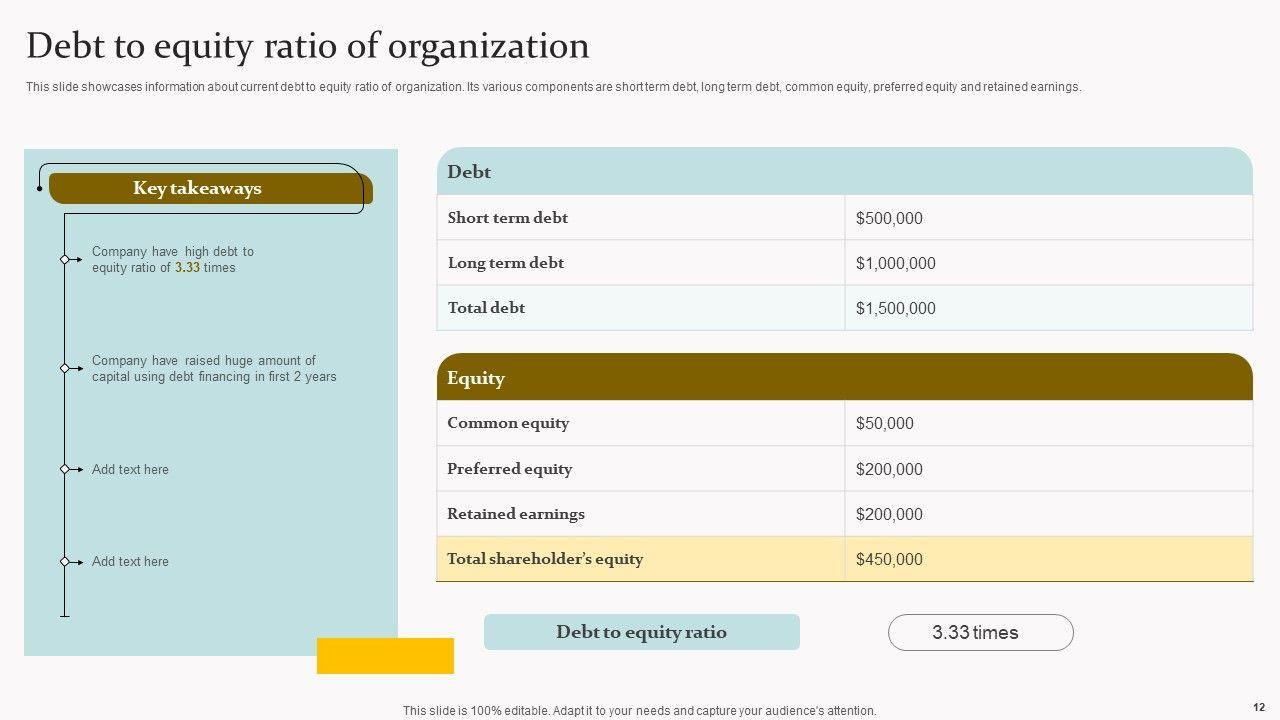1280x720 pixels.
Task: Click the slide number 12
Action: pyautogui.click(x=1258, y=706)
